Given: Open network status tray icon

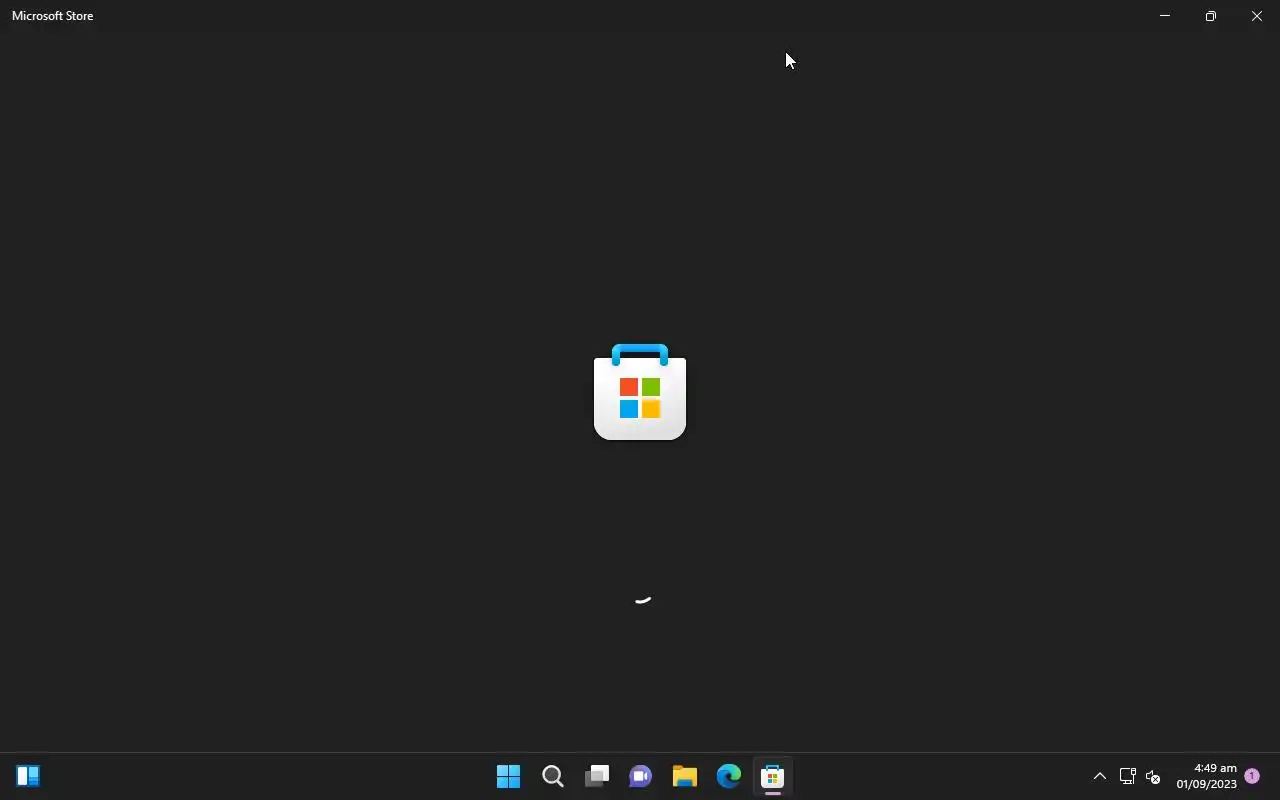Looking at the screenshot, I should tap(1127, 776).
